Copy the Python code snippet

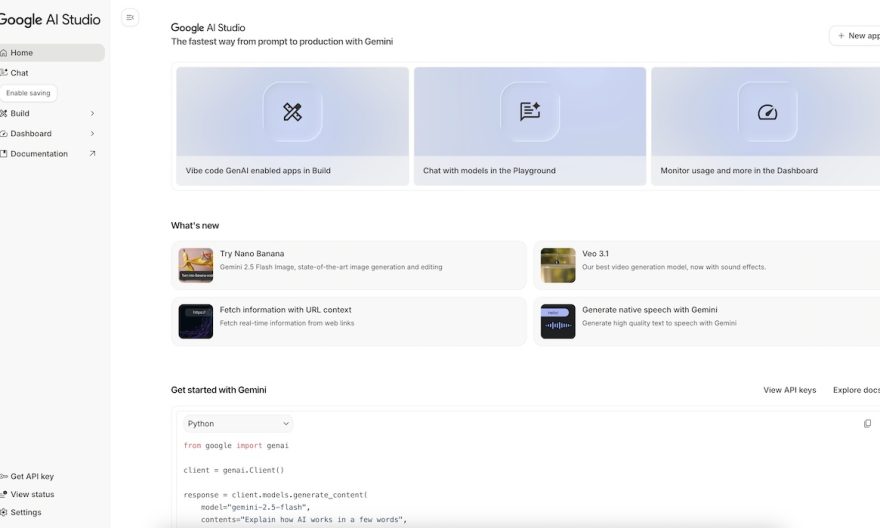click(867, 423)
